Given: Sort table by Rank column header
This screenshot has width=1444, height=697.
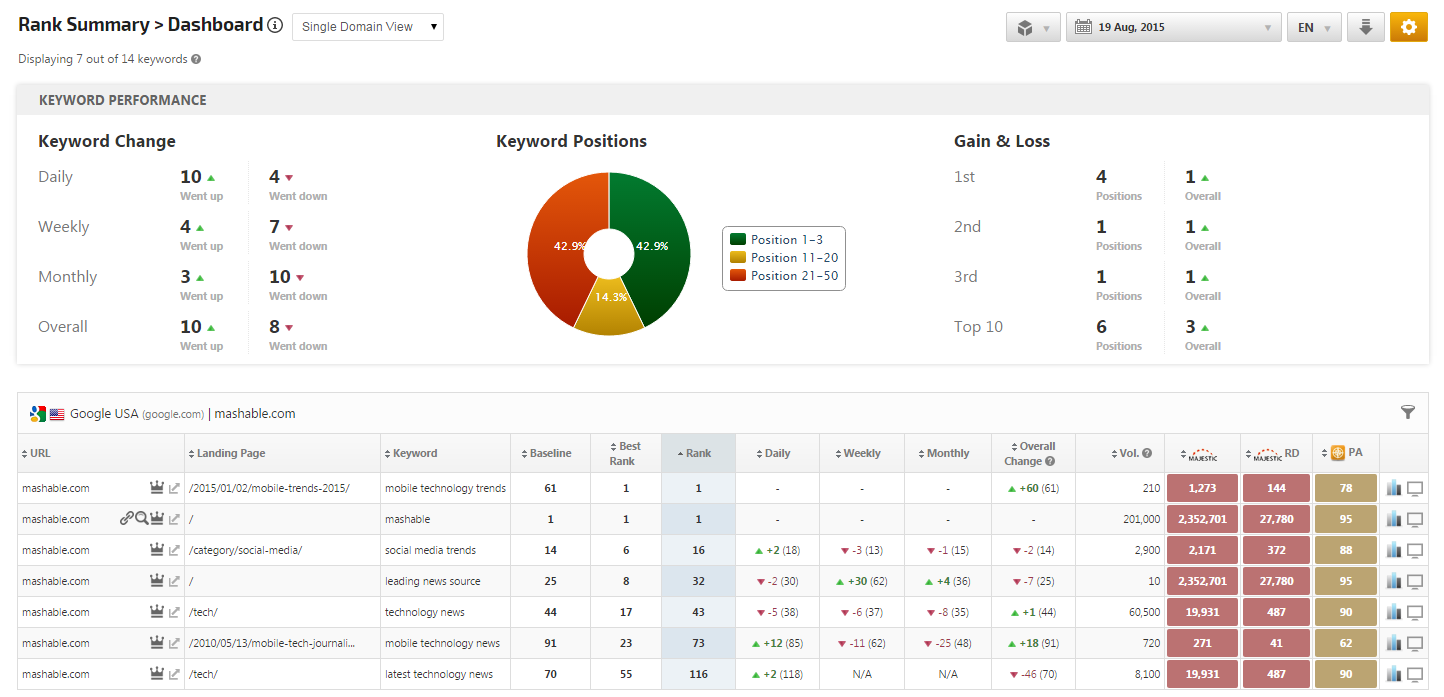Looking at the screenshot, I should click(698, 453).
